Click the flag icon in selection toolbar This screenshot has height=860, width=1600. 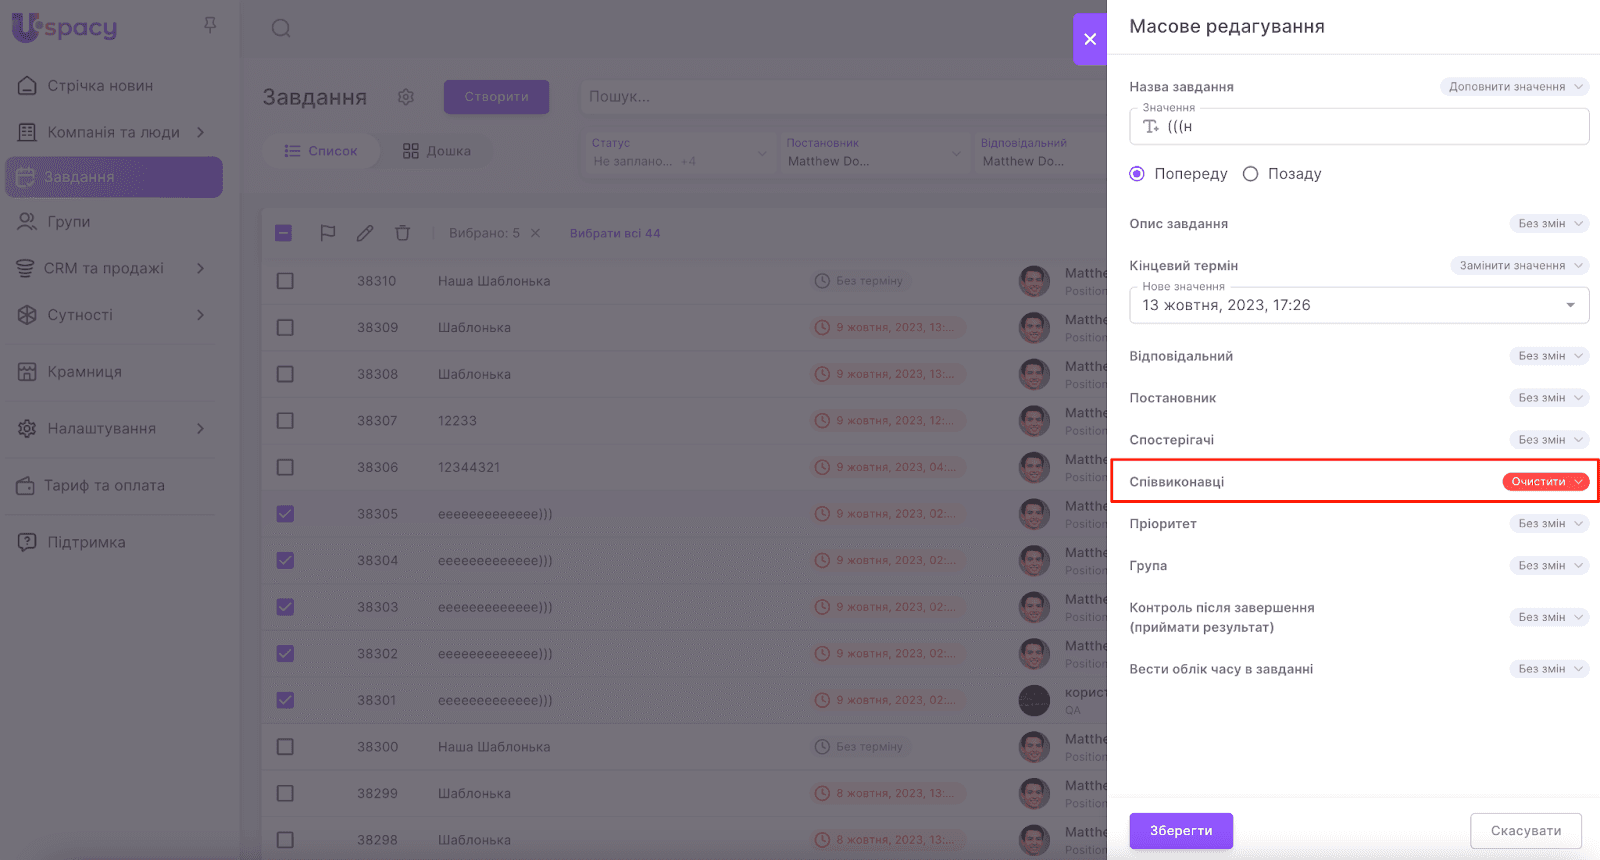[327, 233]
